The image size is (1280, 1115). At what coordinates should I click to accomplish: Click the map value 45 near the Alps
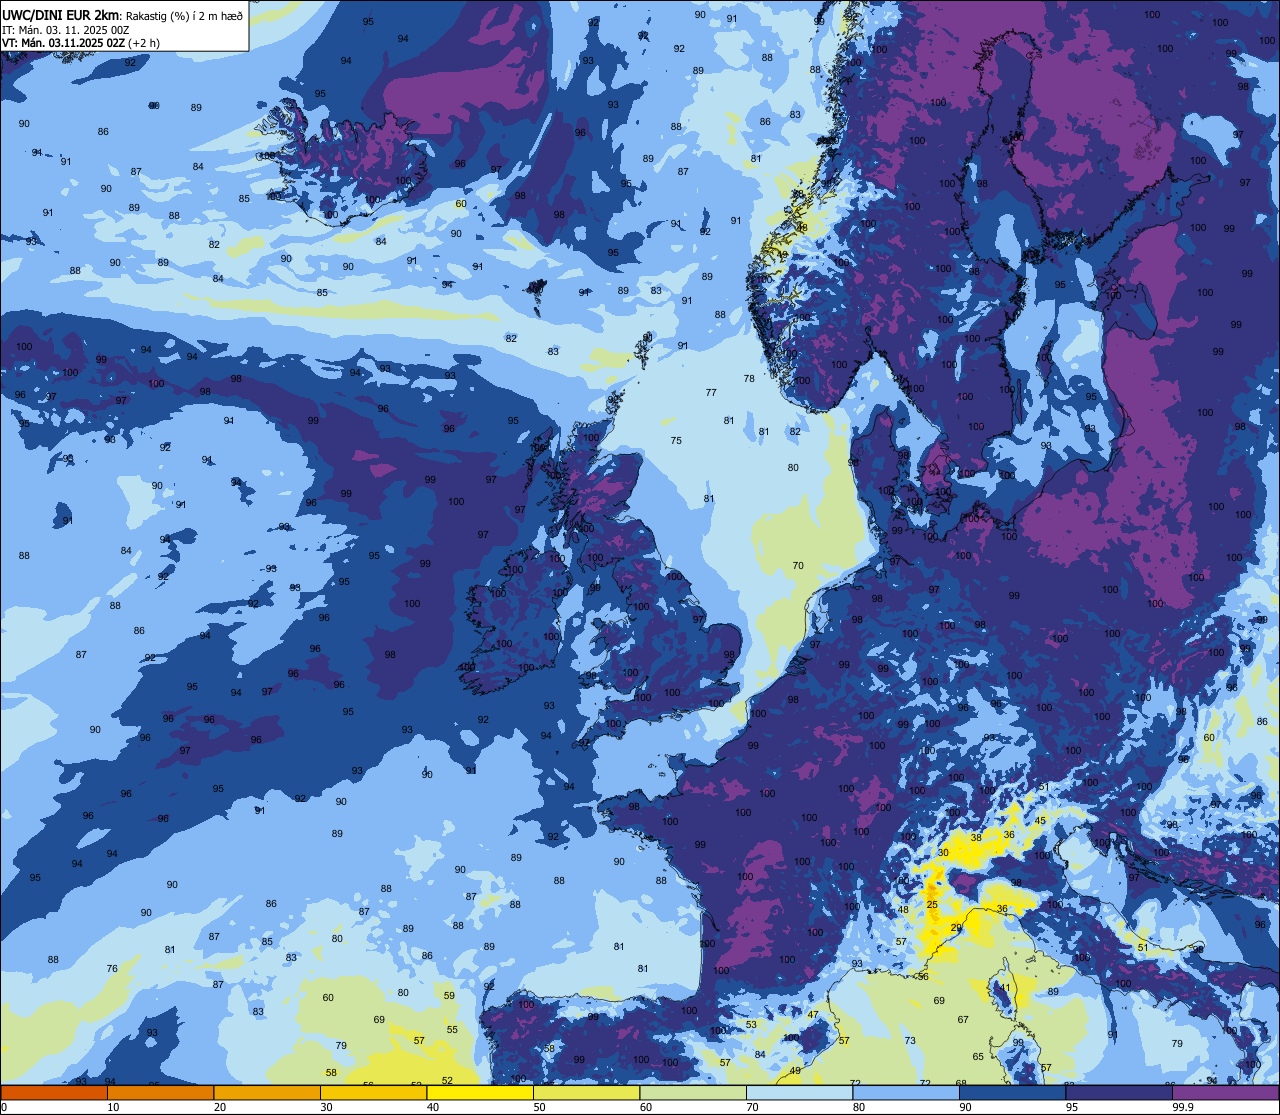[x=1040, y=821]
